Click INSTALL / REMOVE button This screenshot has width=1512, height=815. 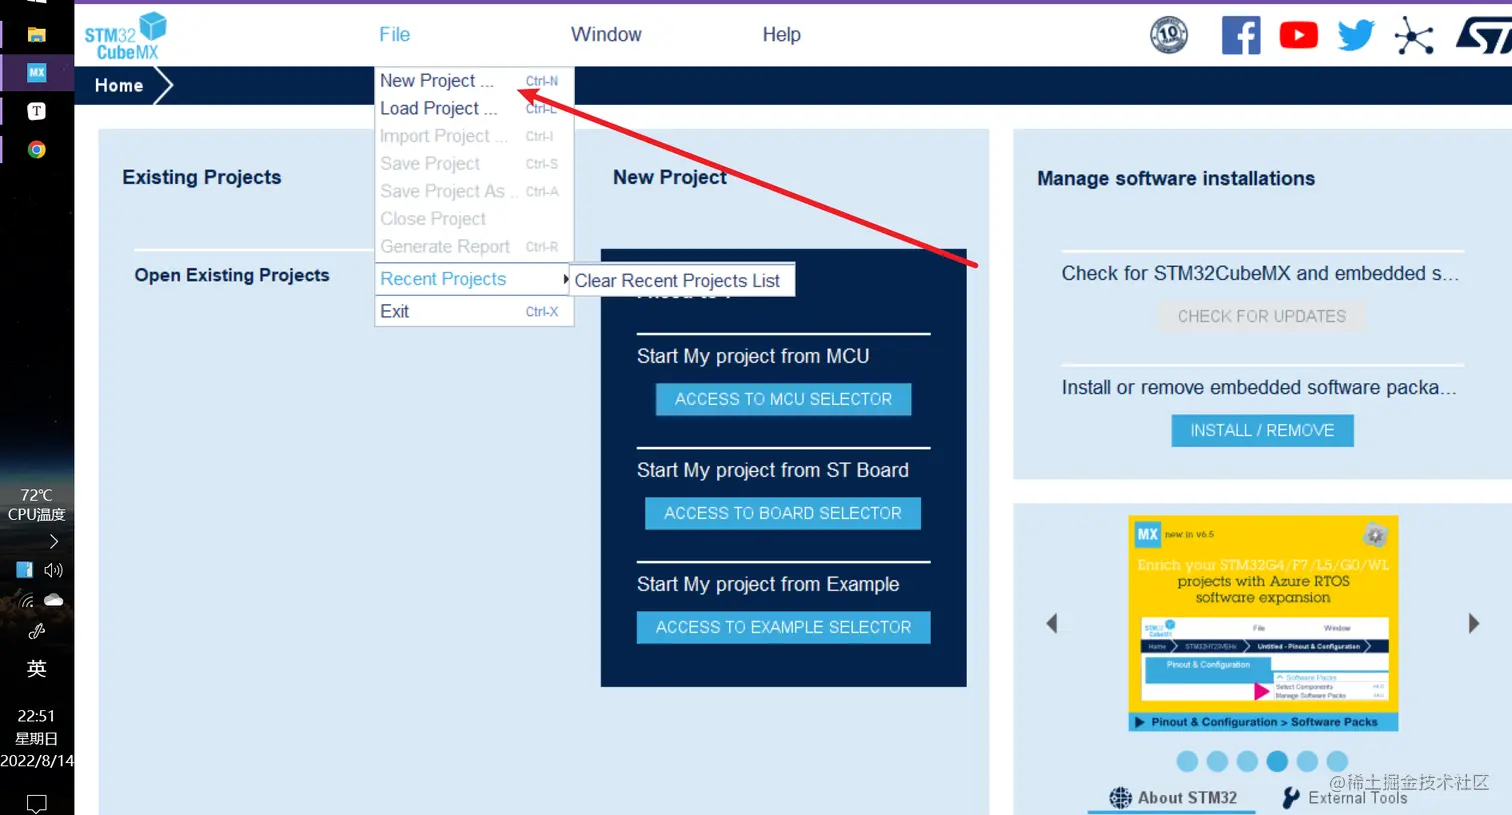point(1262,430)
